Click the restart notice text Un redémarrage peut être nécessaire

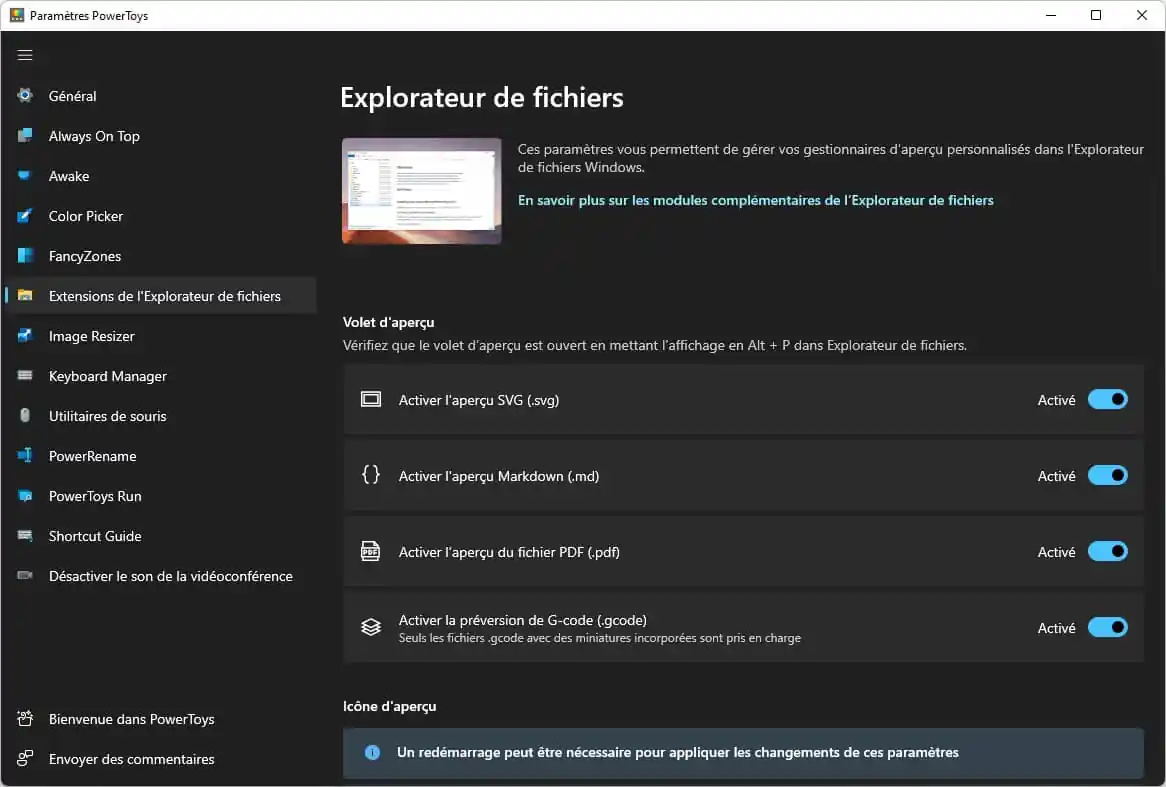click(x=677, y=752)
